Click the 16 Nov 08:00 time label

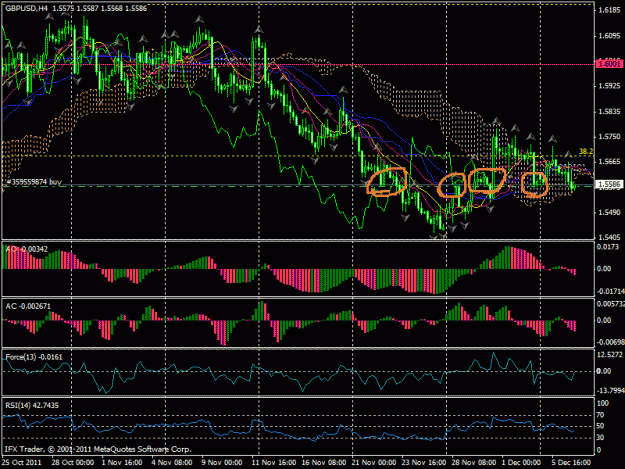pos(323,463)
